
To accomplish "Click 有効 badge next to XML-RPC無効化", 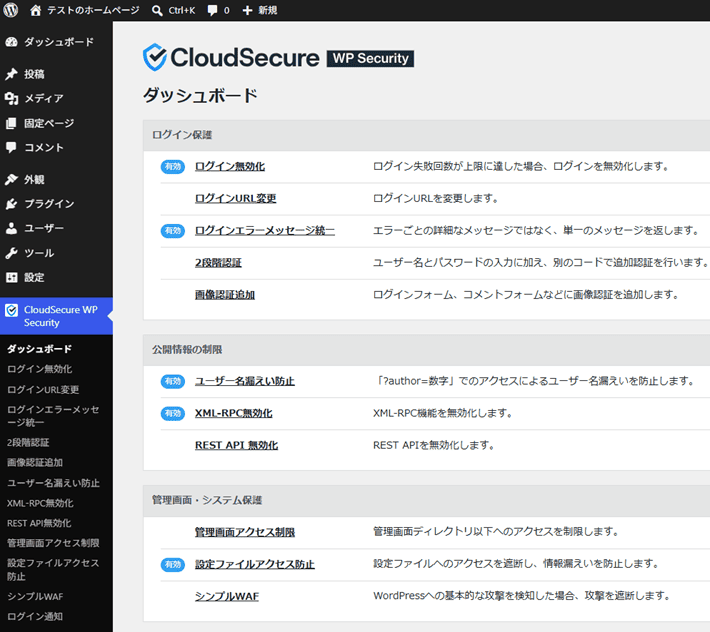I will pyautogui.click(x=173, y=413).
